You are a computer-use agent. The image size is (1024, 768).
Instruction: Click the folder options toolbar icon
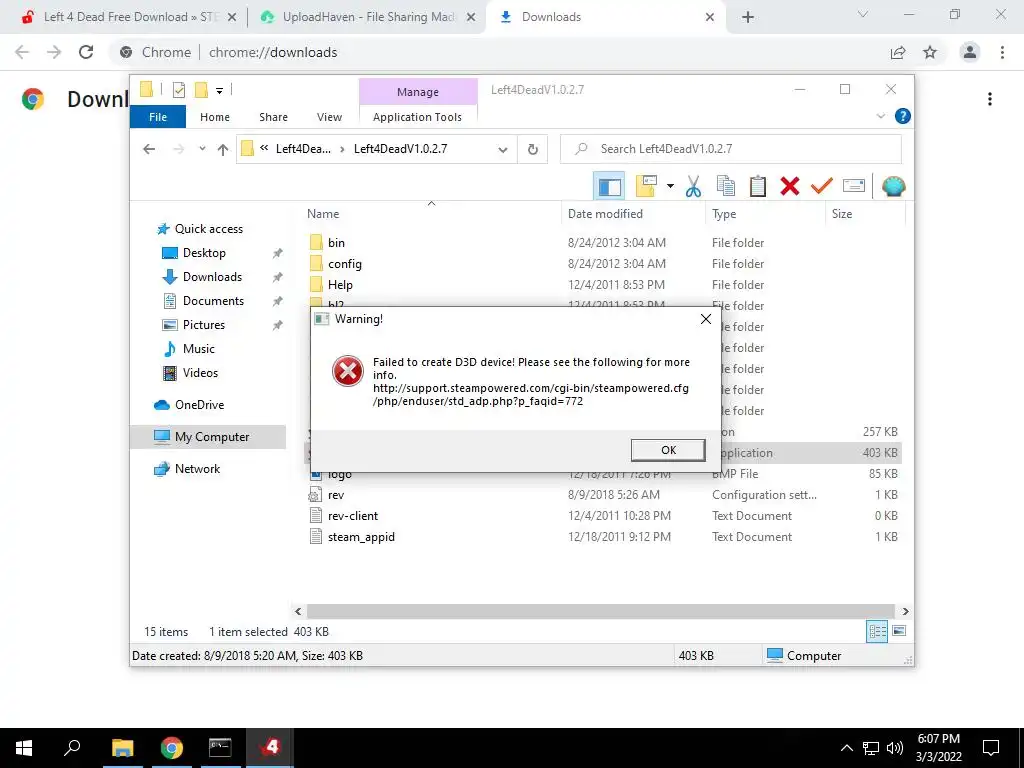645,186
